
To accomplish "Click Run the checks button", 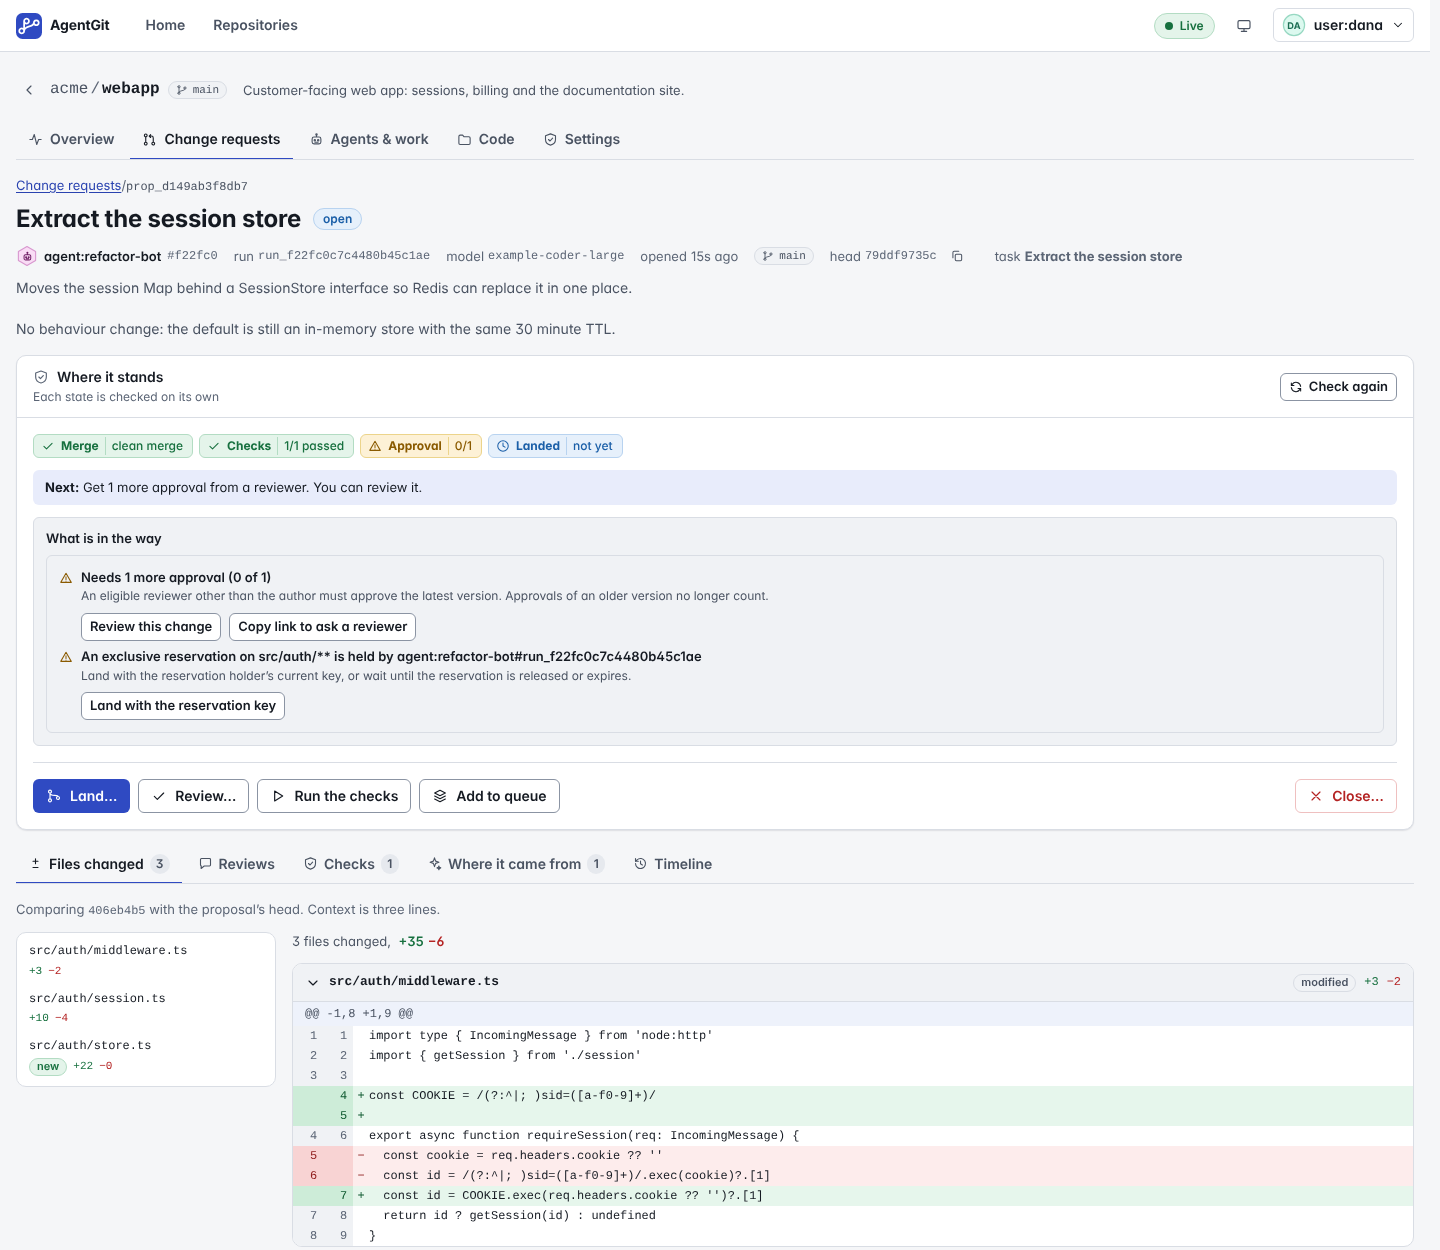I will click(x=334, y=796).
